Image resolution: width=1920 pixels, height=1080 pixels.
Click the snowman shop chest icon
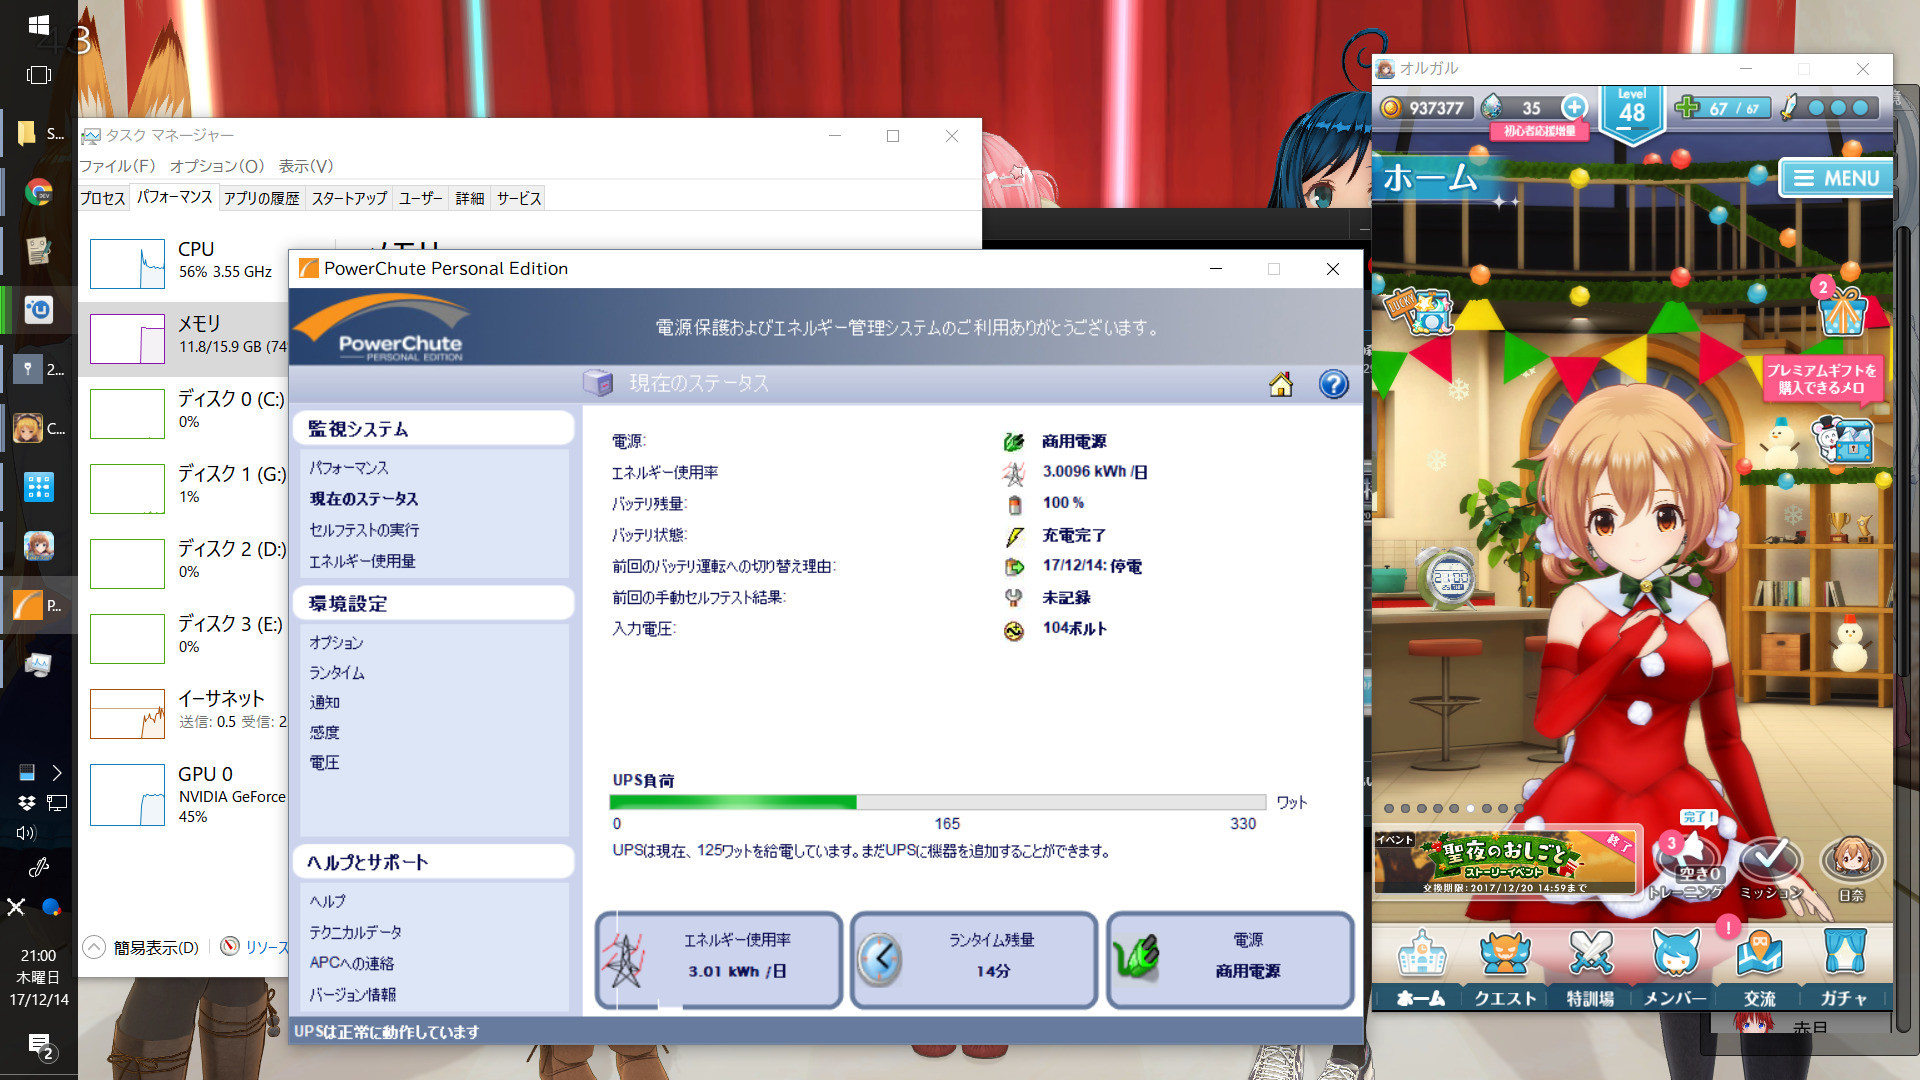point(1842,440)
